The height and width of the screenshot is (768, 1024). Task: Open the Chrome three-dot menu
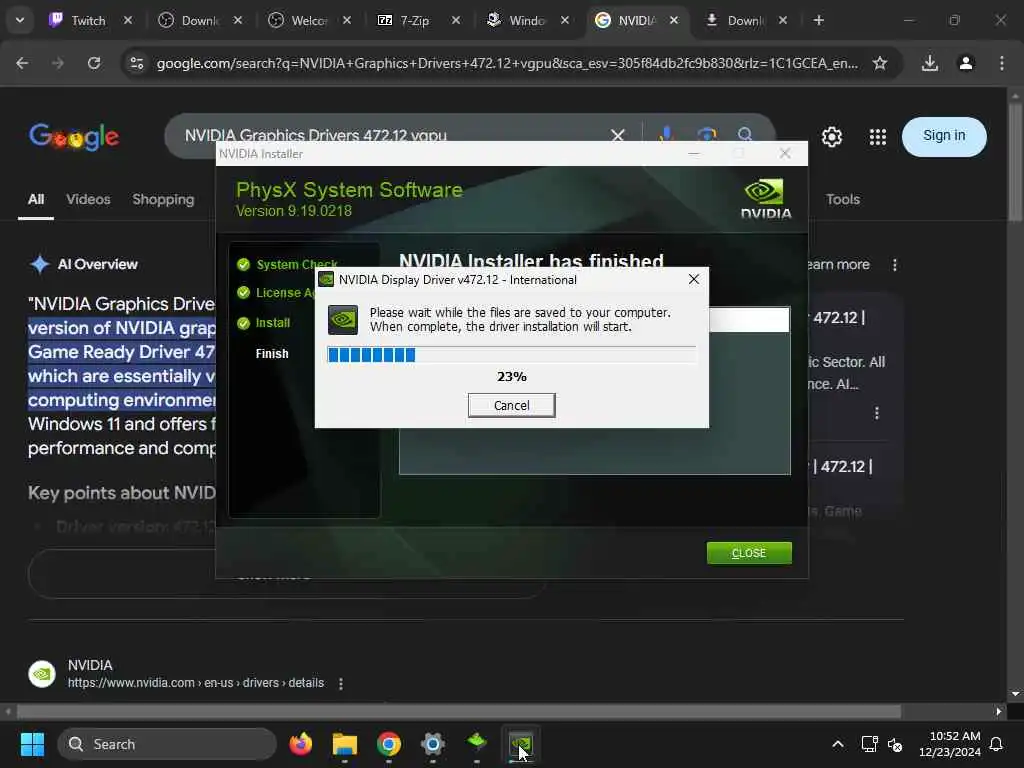click(x=1002, y=63)
